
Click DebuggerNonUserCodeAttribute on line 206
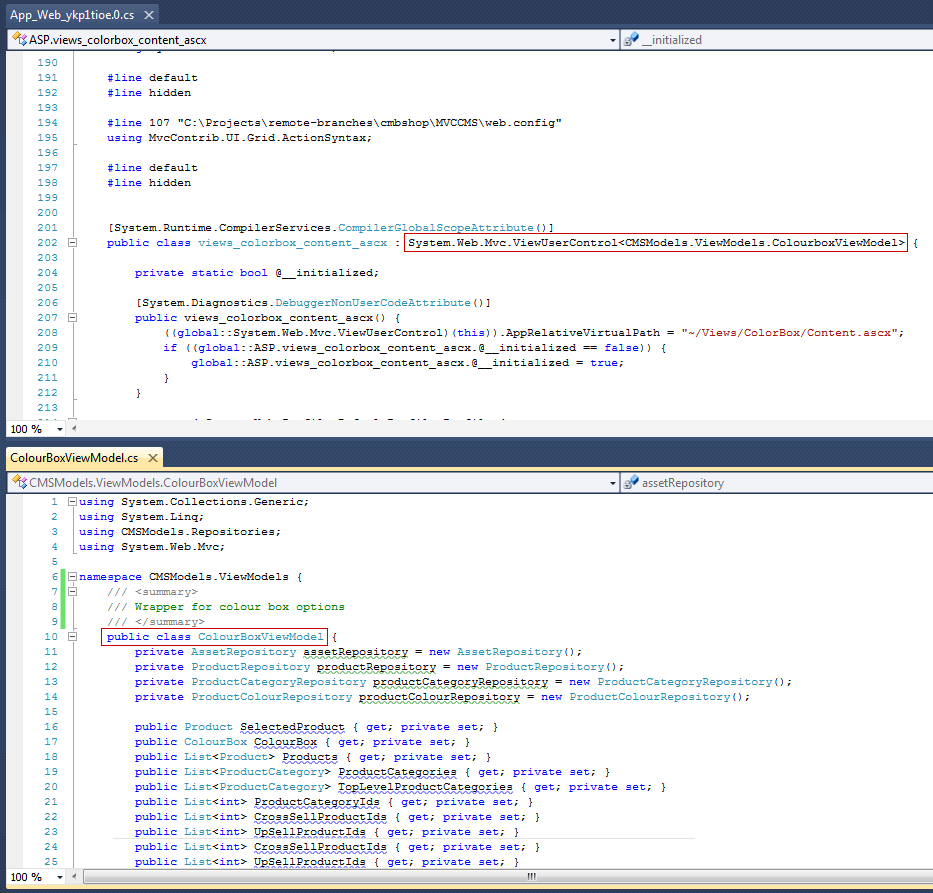click(x=372, y=302)
